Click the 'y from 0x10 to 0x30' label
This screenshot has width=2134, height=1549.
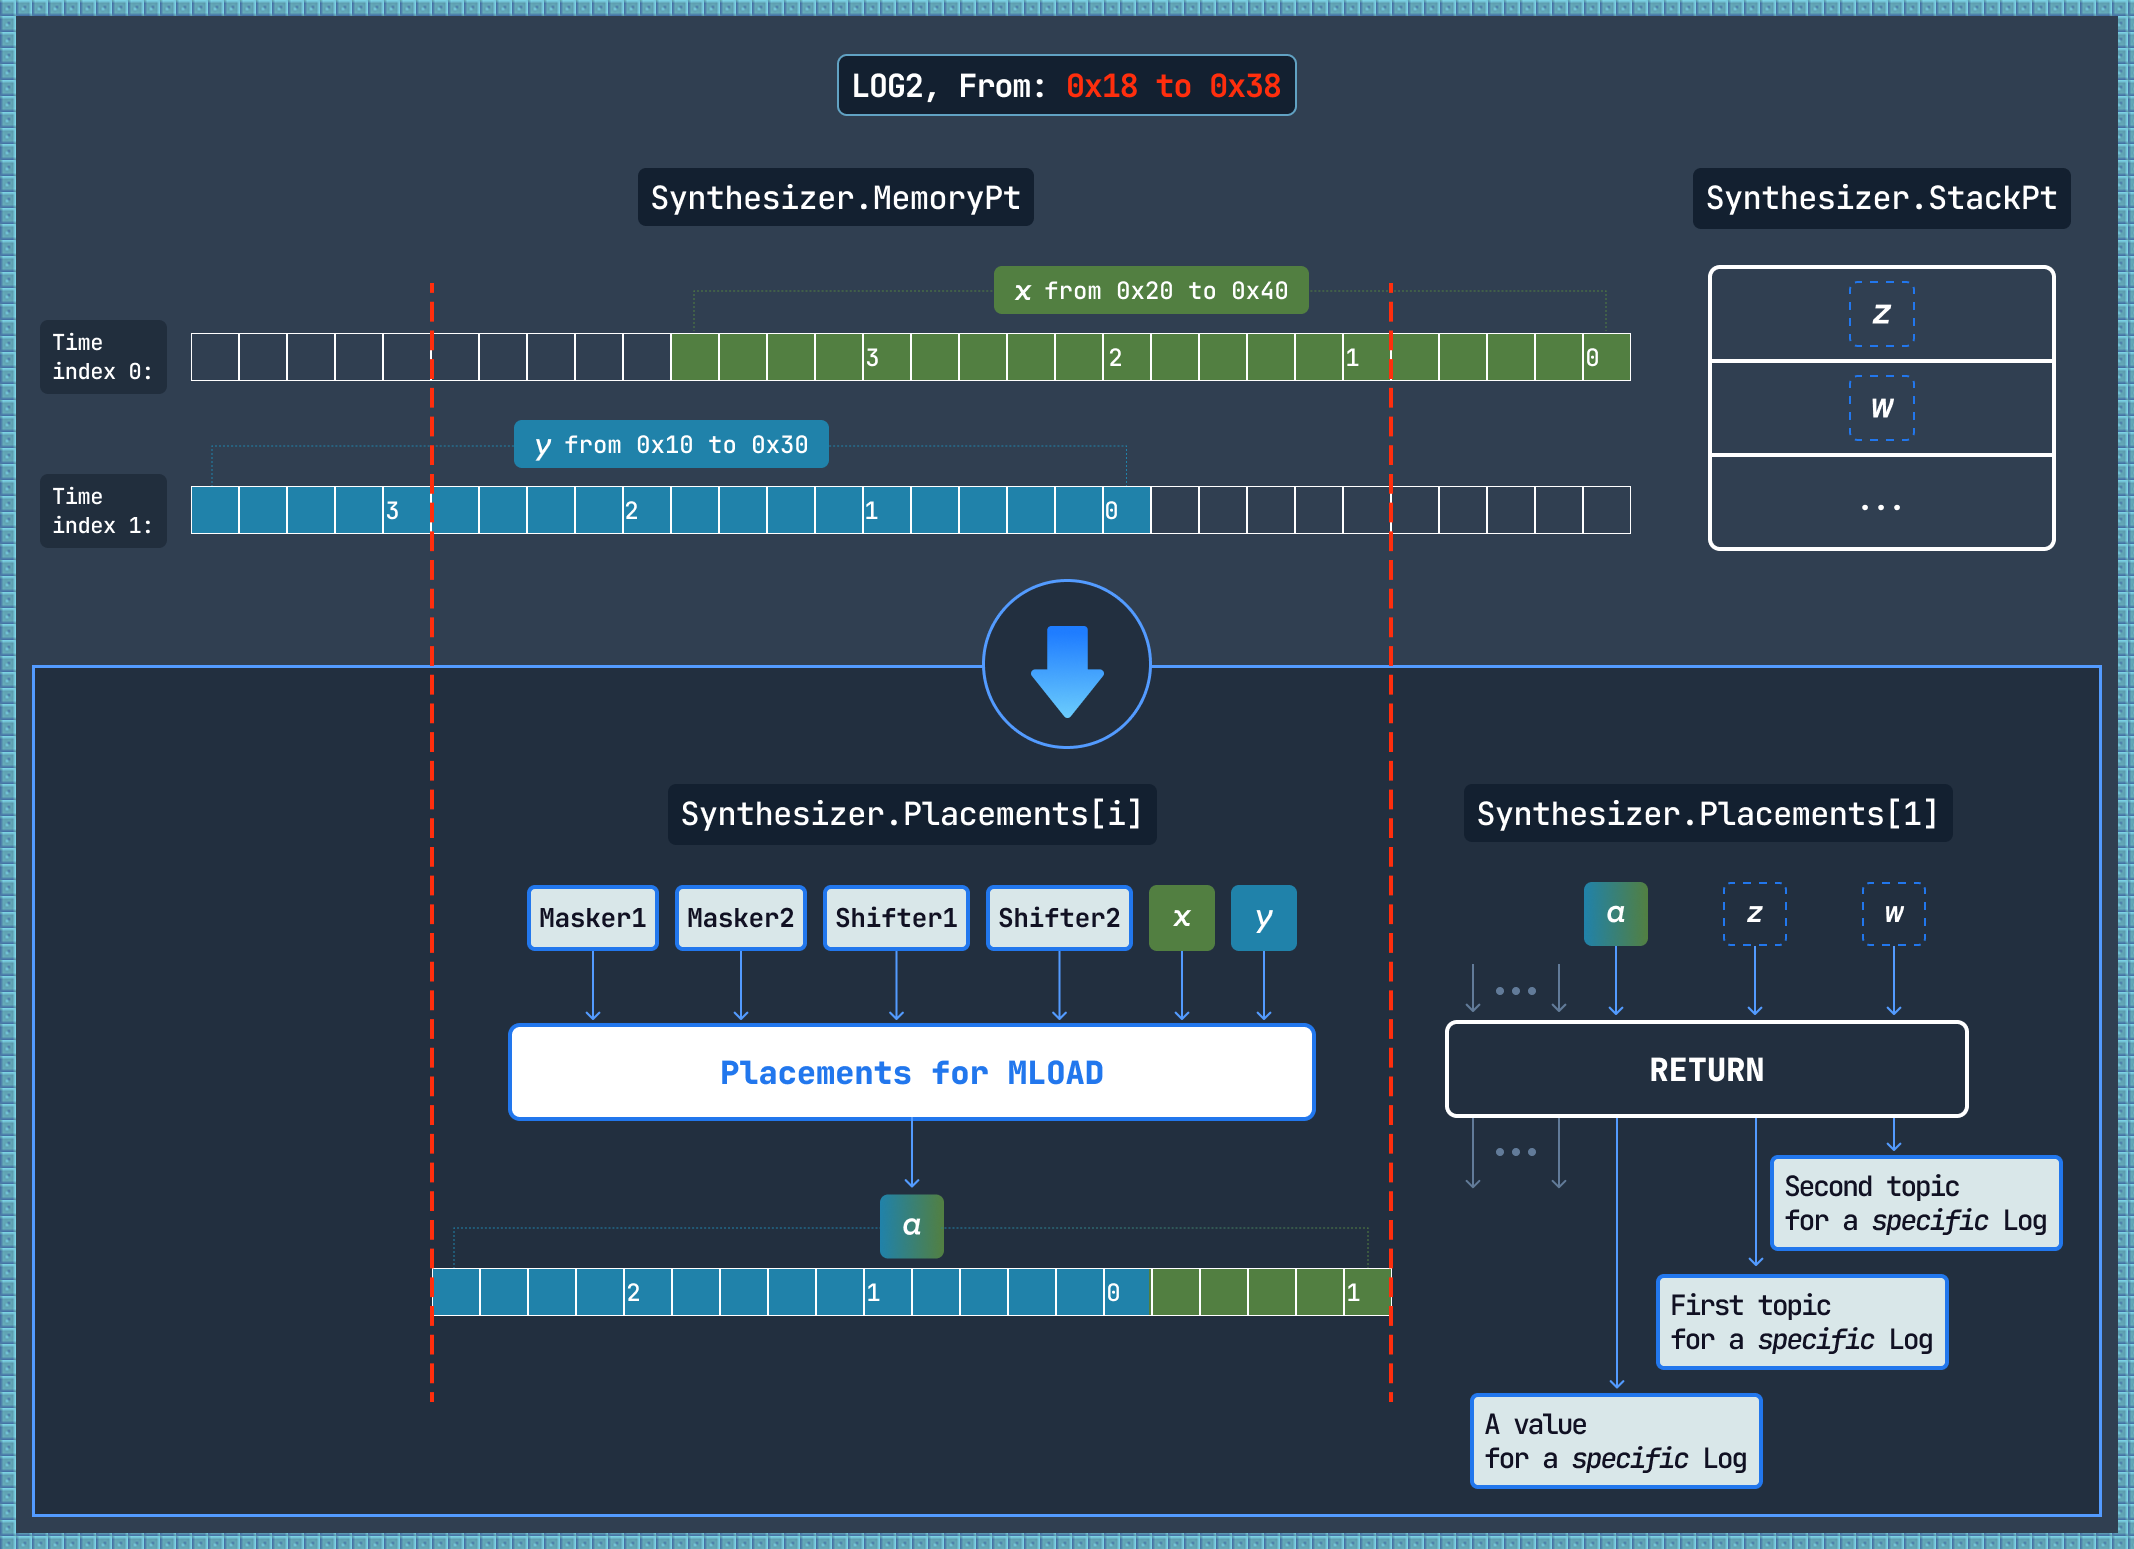[670, 444]
